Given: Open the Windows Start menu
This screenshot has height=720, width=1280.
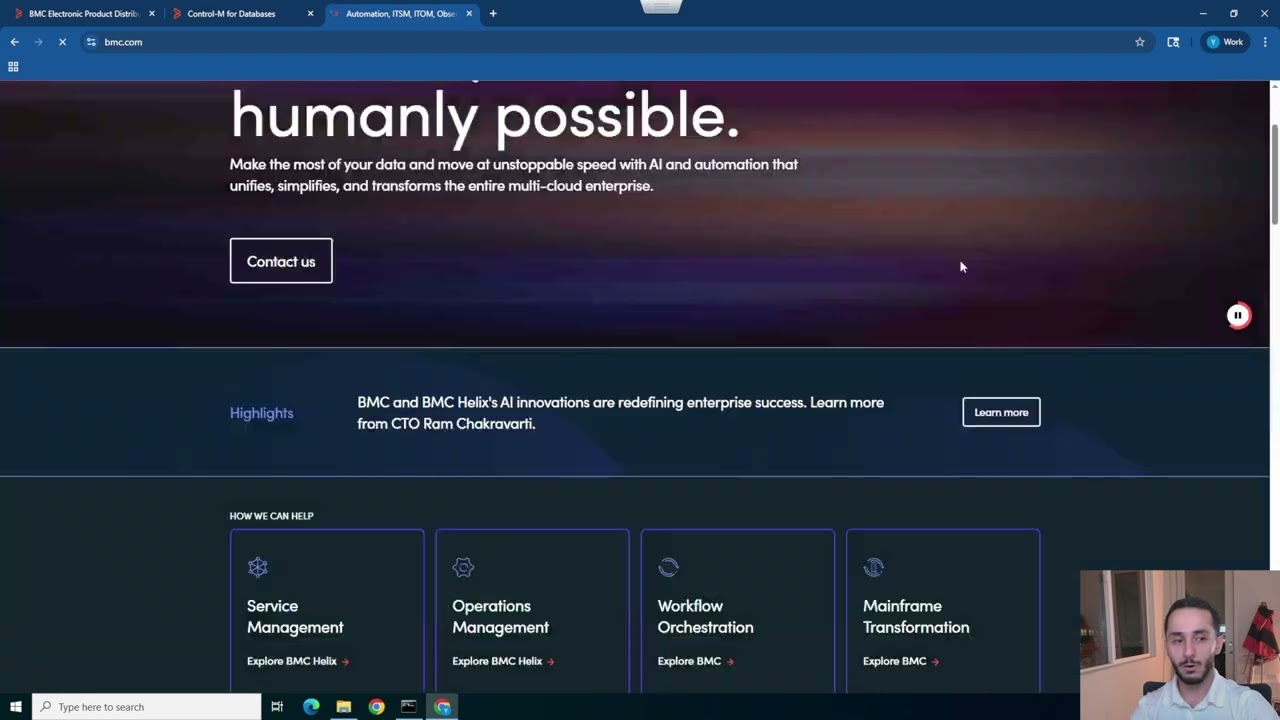Looking at the screenshot, I should click(16, 707).
